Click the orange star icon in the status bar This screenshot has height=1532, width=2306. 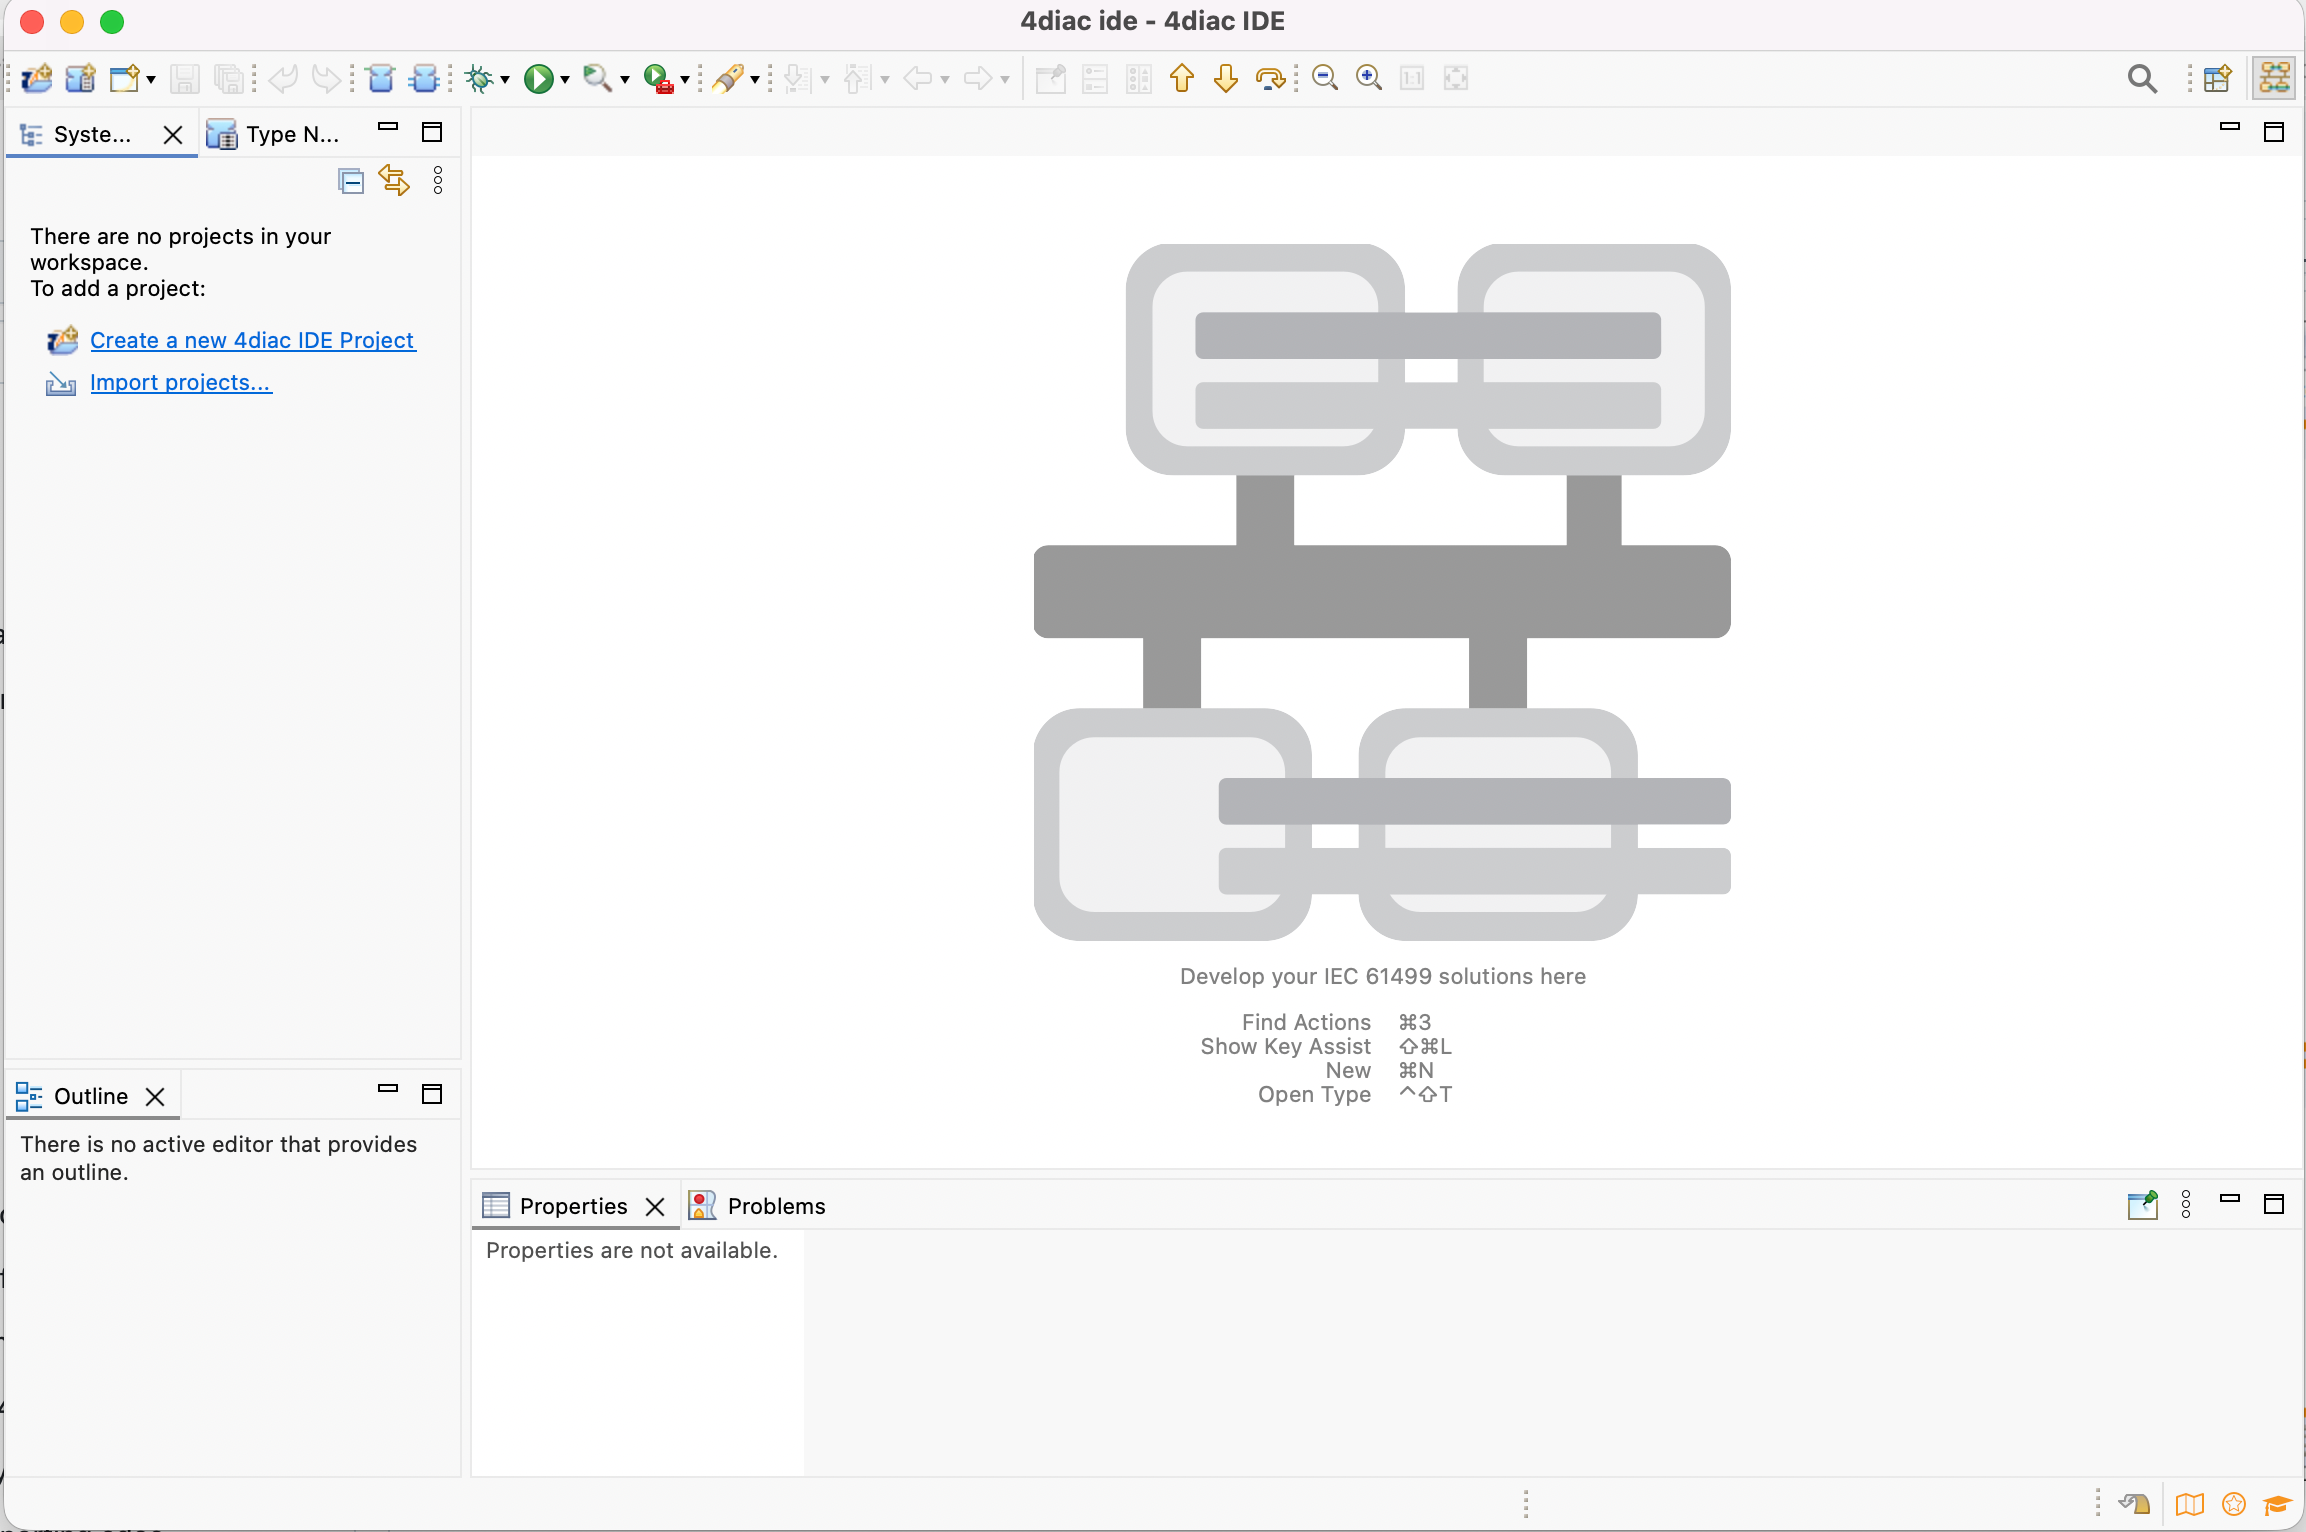tap(2234, 1504)
